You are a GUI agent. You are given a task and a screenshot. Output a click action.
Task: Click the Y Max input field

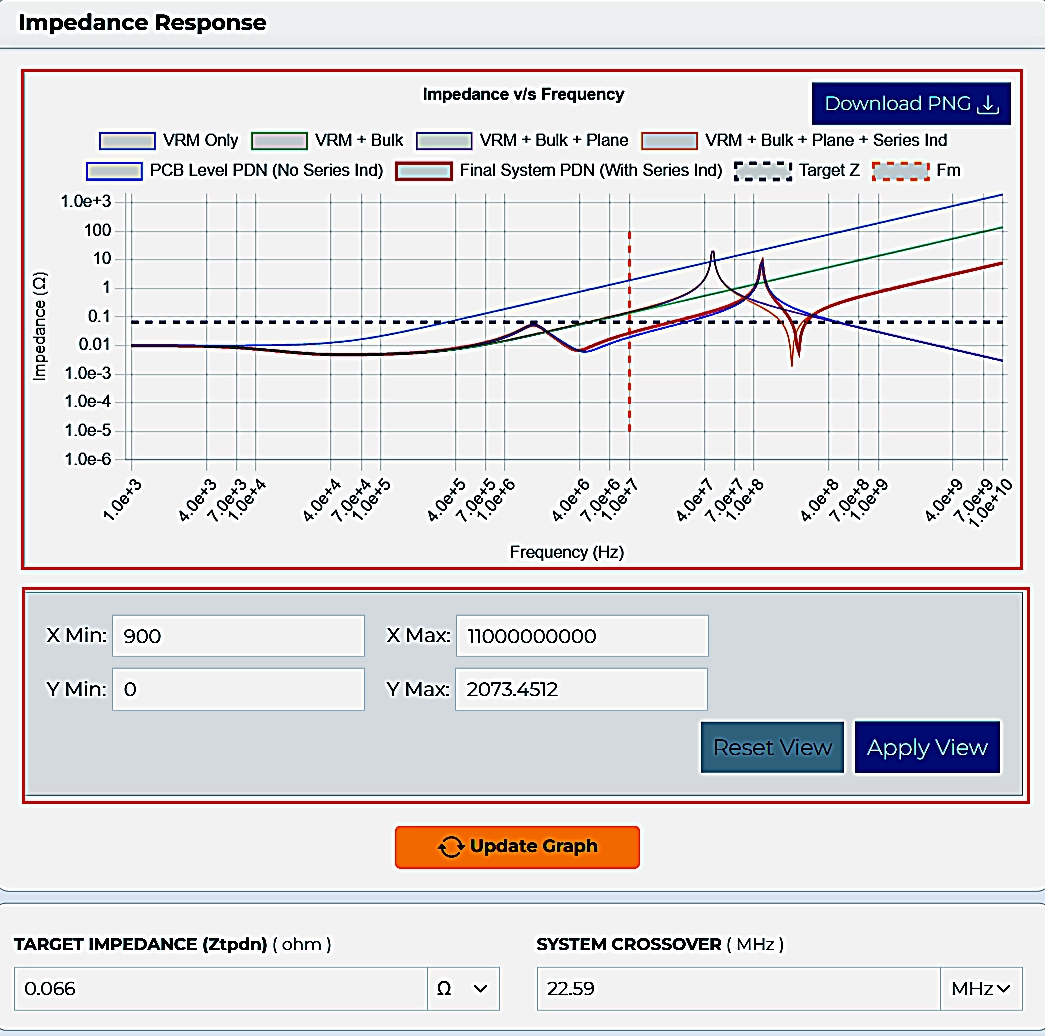pyautogui.click(x=581, y=689)
